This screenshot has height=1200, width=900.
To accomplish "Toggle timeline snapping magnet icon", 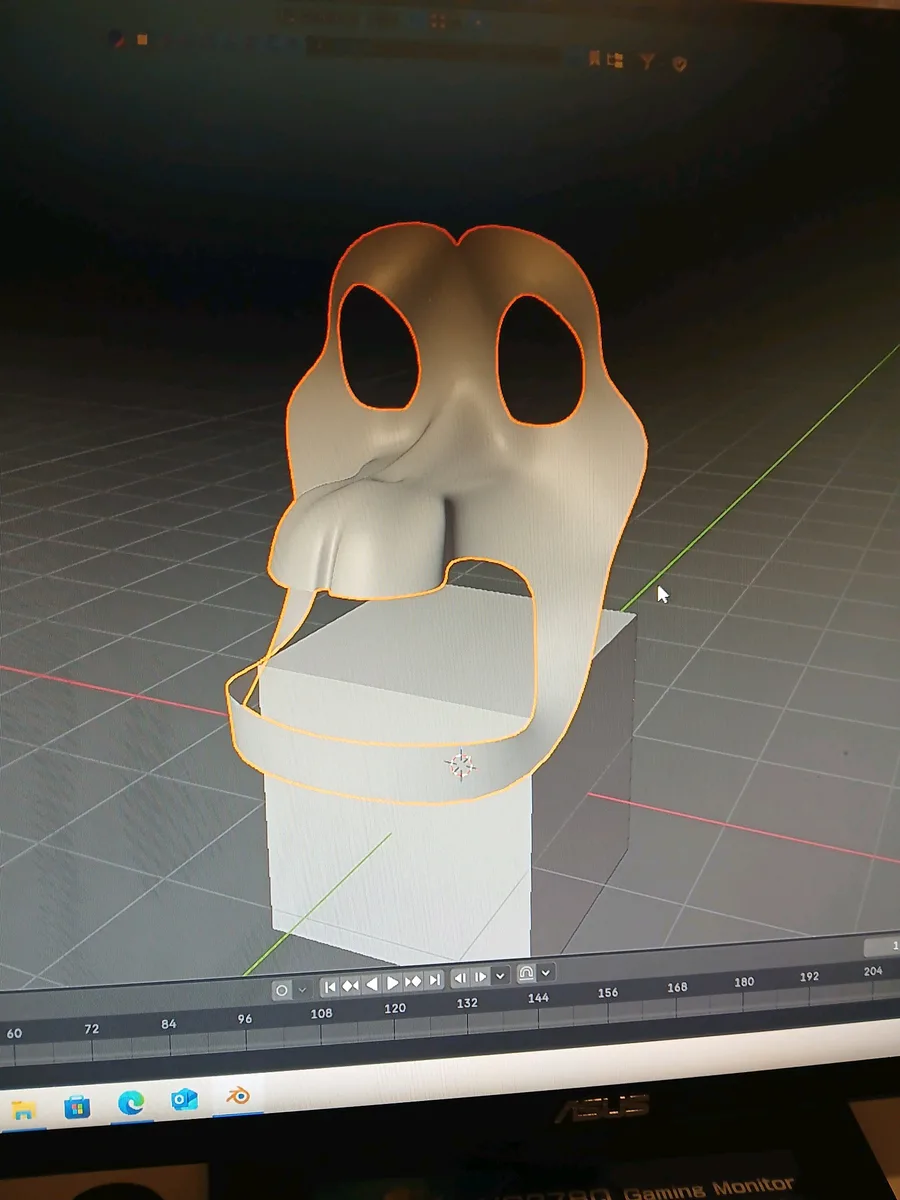I will tap(526, 973).
